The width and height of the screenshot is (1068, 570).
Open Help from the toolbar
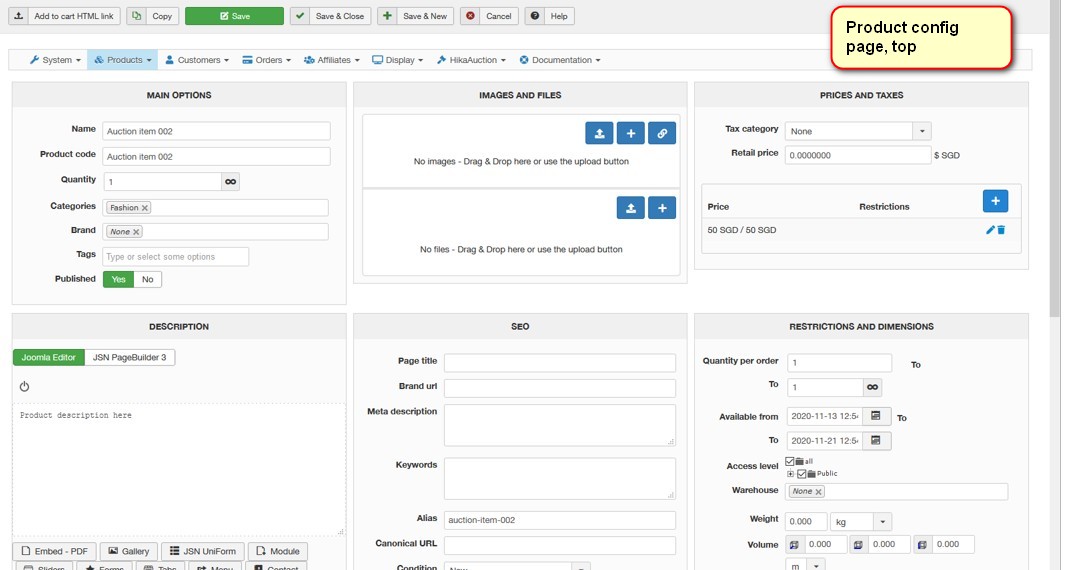(550, 16)
